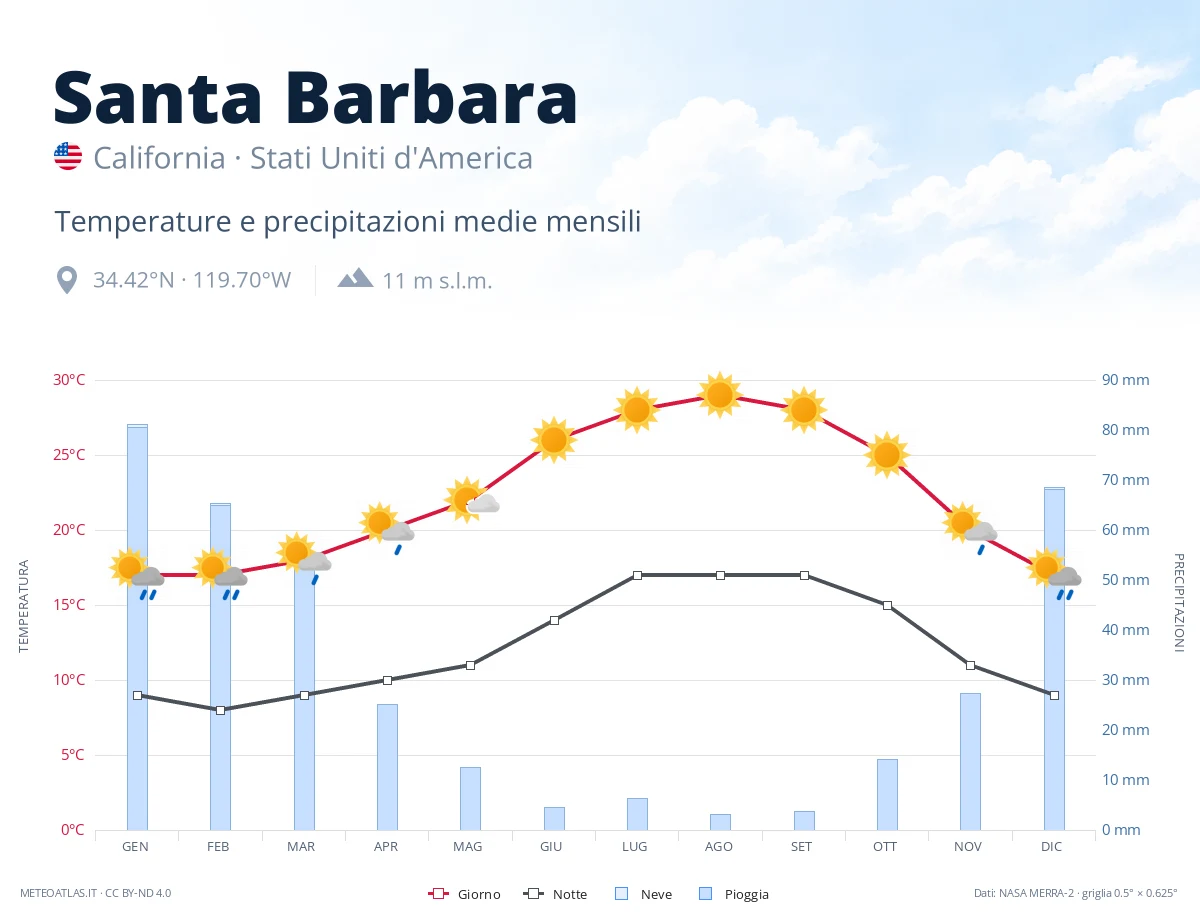The height and width of the screenshot is (920, 1200).
Task: Click the 11 m s.l.m. elevation text
Action: pos(437,280)
